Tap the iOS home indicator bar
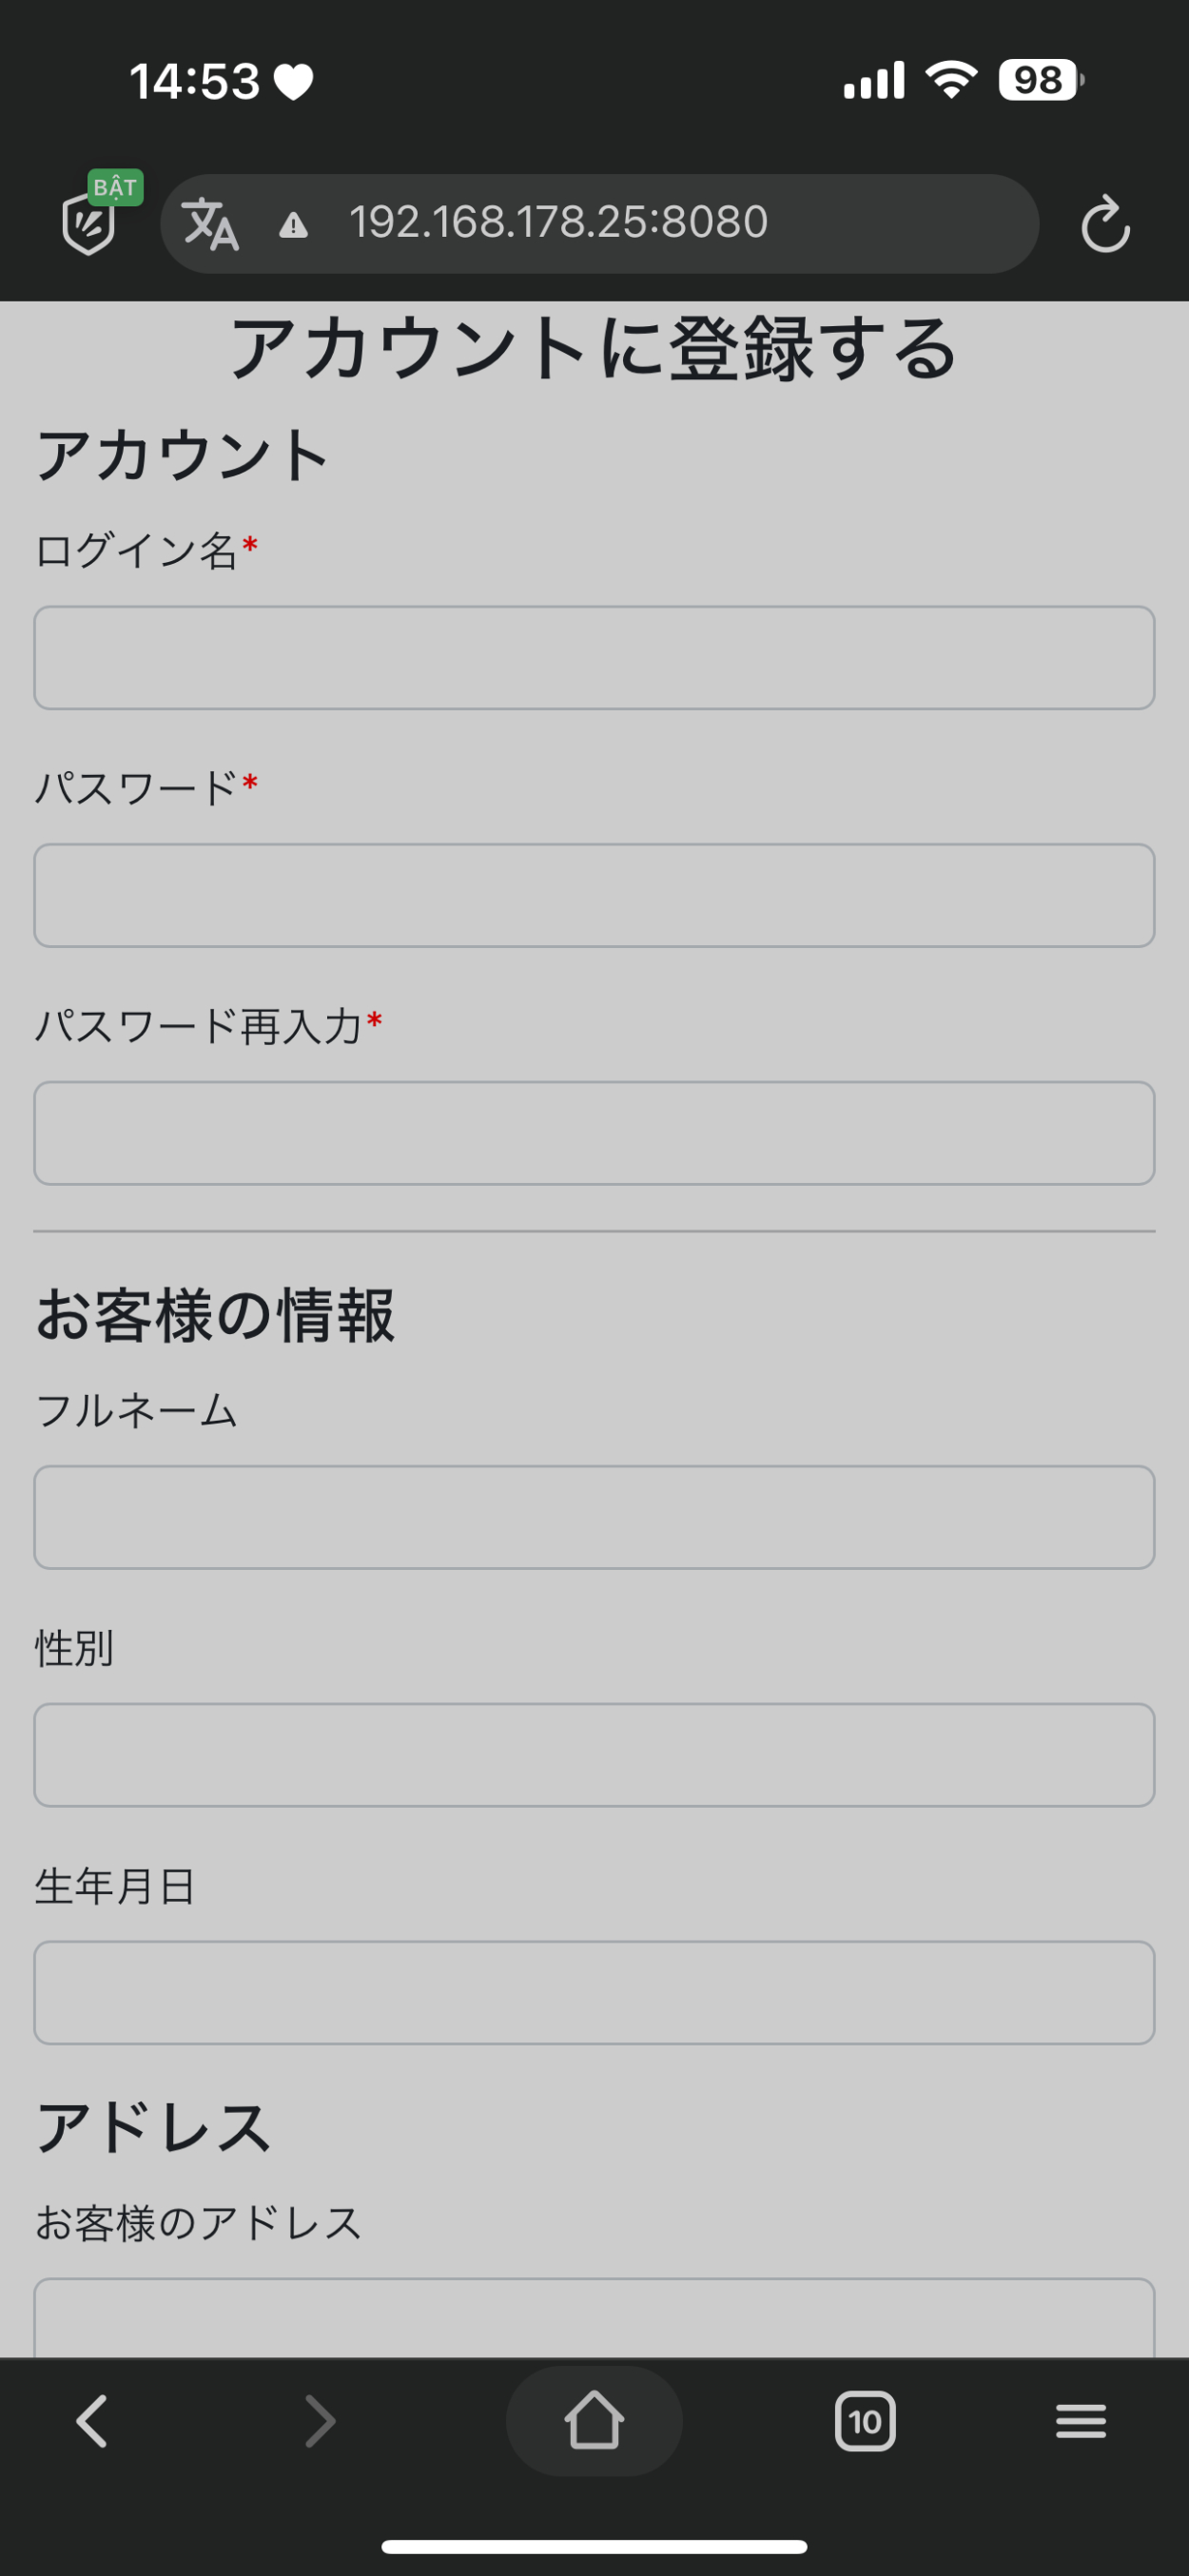1189x2576 pixels. point(594,2546)
